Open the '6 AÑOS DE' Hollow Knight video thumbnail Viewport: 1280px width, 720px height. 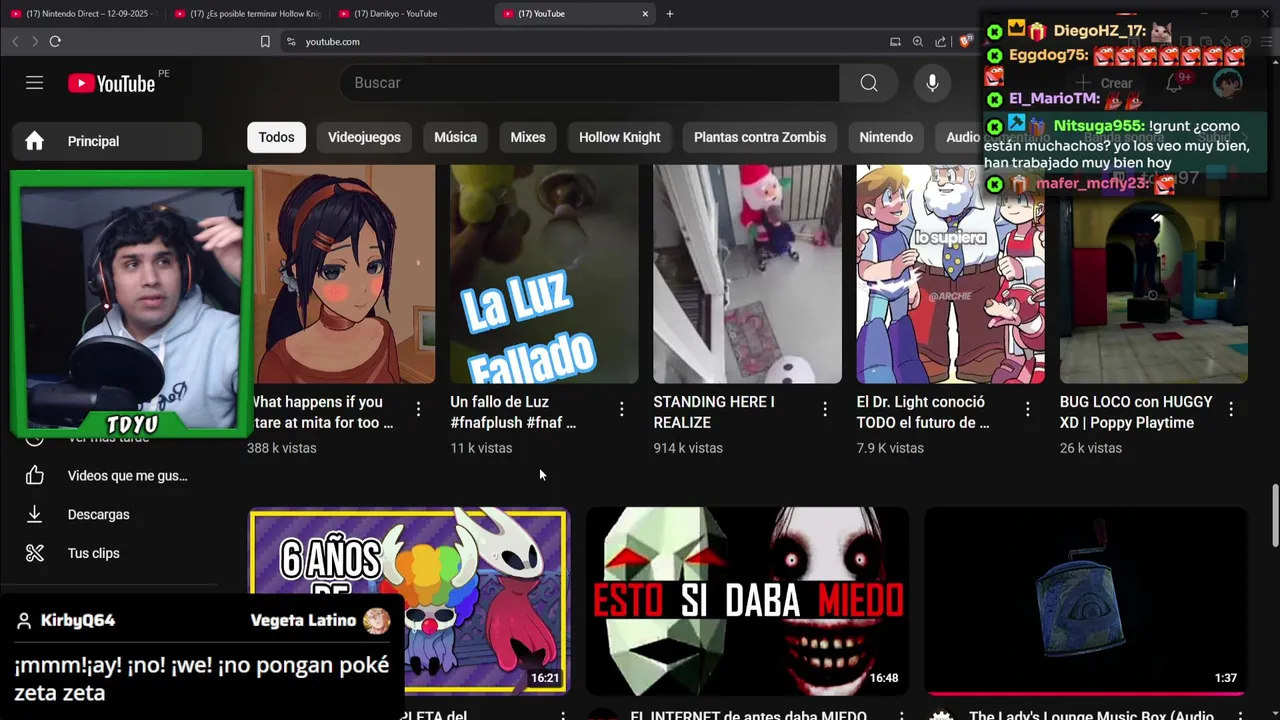pyautogui.click(x=409, y=601)
